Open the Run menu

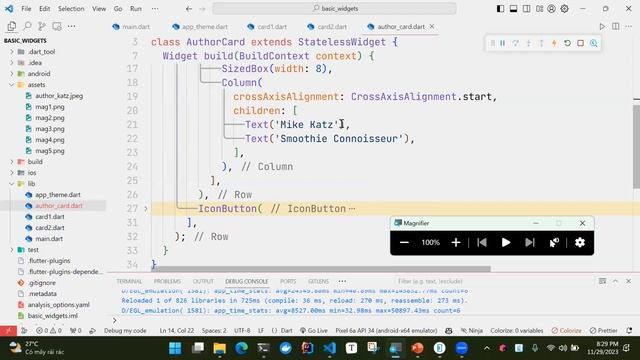click(x=136, y=9)
